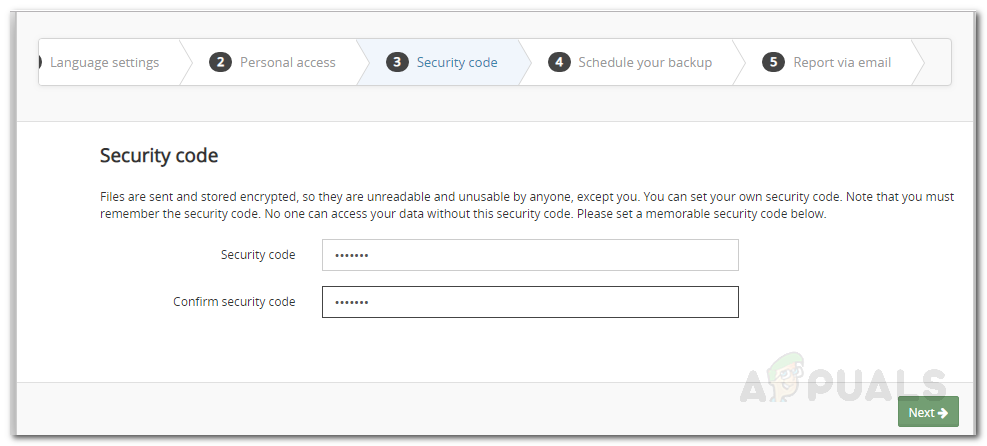The height and width of the screenshot is (446, 987).
Task: Click inside Confirm security code field
Action: click(530, 302)
